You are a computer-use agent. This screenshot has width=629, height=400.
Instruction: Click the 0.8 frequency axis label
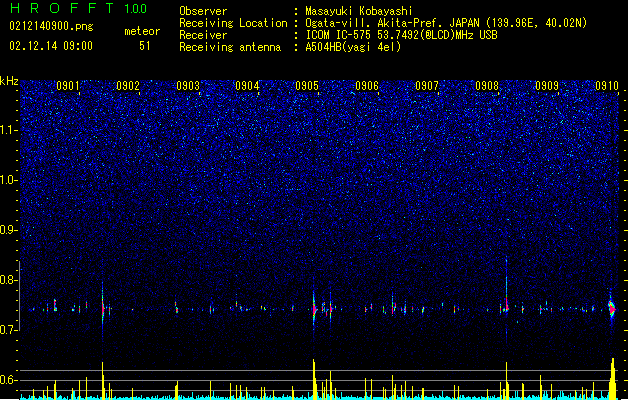point(9,280)
